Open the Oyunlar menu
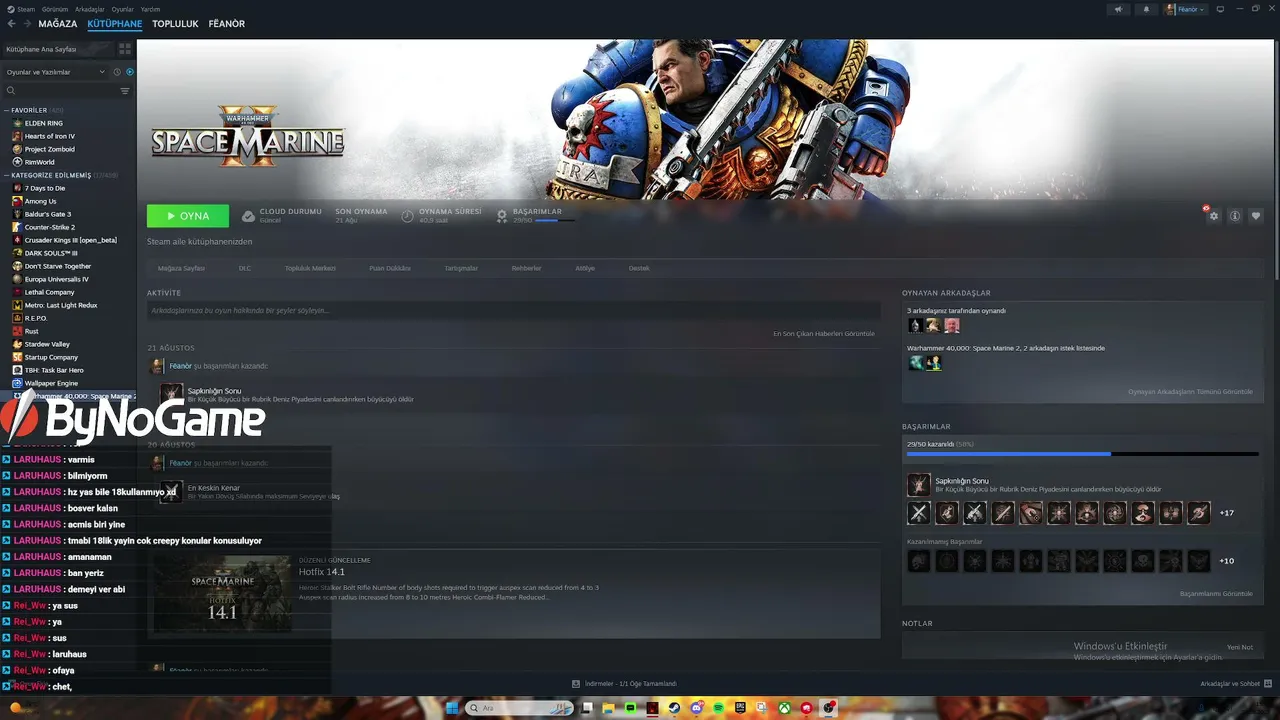This screenshot has height=720, width=1280. pos(122,9)
